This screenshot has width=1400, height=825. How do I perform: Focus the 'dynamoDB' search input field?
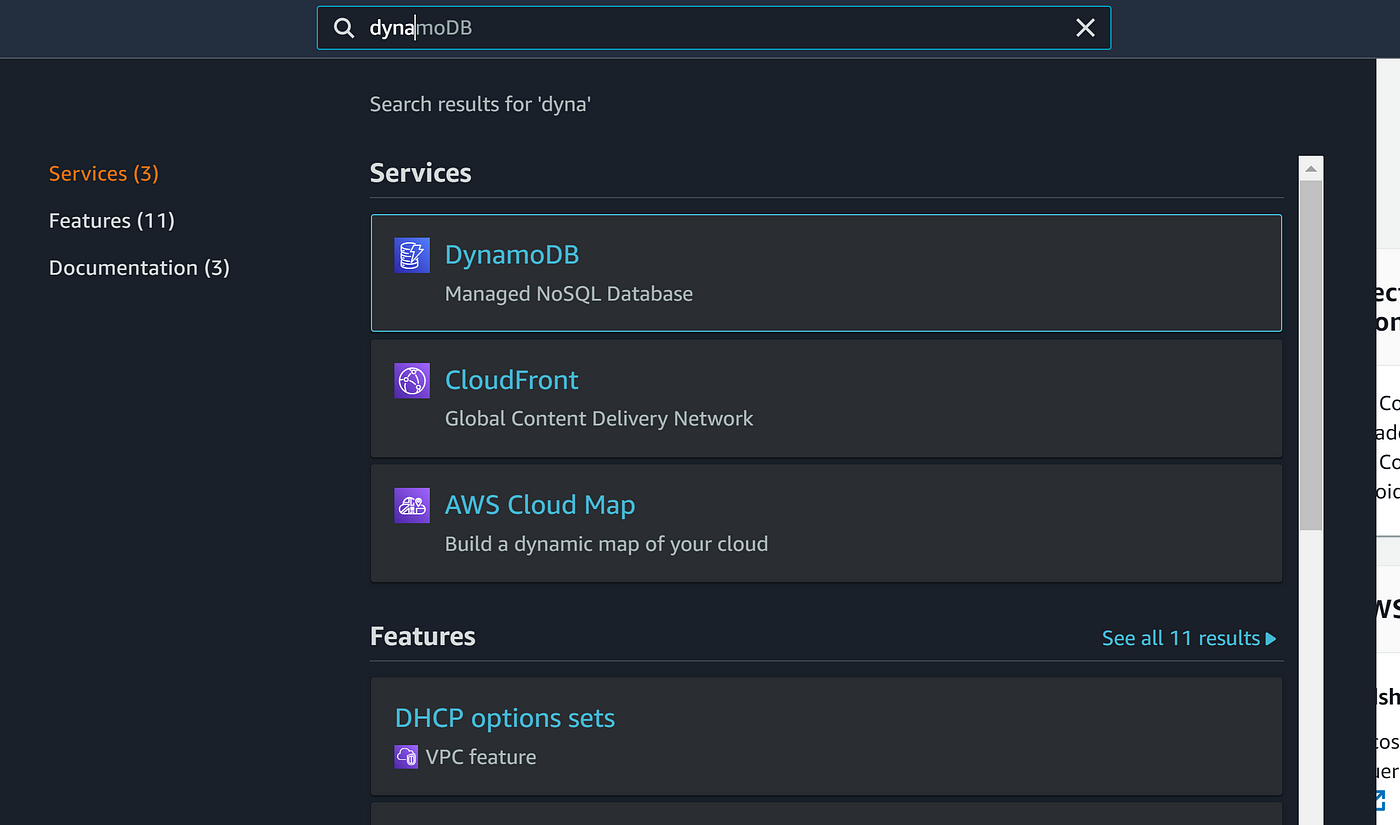(x=714, y=28)
